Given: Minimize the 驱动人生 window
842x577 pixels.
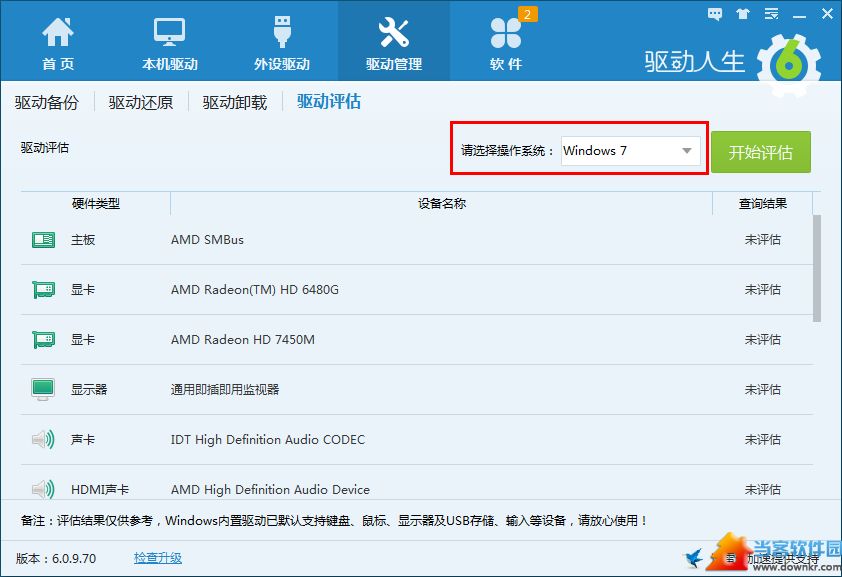Looking at the screenshot, I should (800, 15).
